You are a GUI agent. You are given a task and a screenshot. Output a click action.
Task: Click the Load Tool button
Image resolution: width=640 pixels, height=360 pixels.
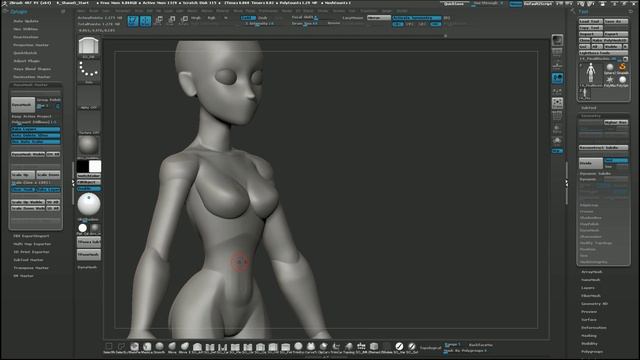[x=590, y=21]
